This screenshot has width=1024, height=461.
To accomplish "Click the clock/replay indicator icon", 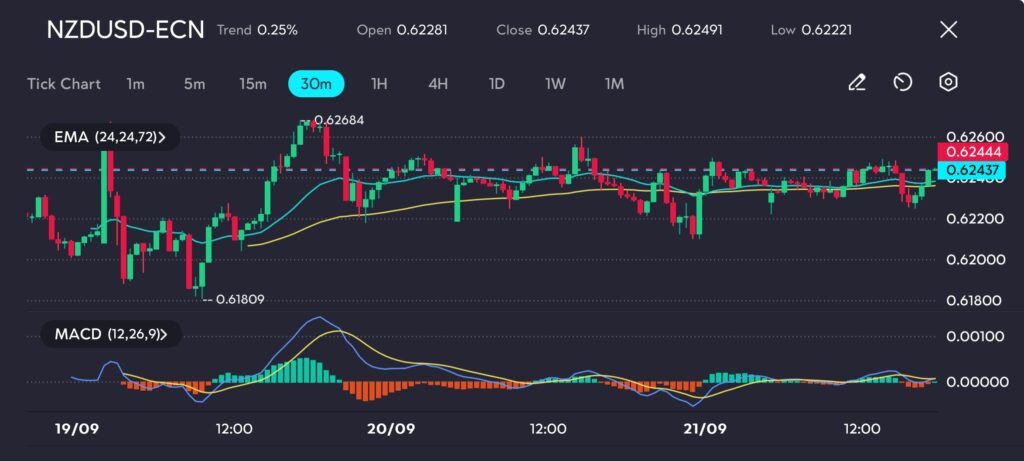I will click(x=902, y=83).
